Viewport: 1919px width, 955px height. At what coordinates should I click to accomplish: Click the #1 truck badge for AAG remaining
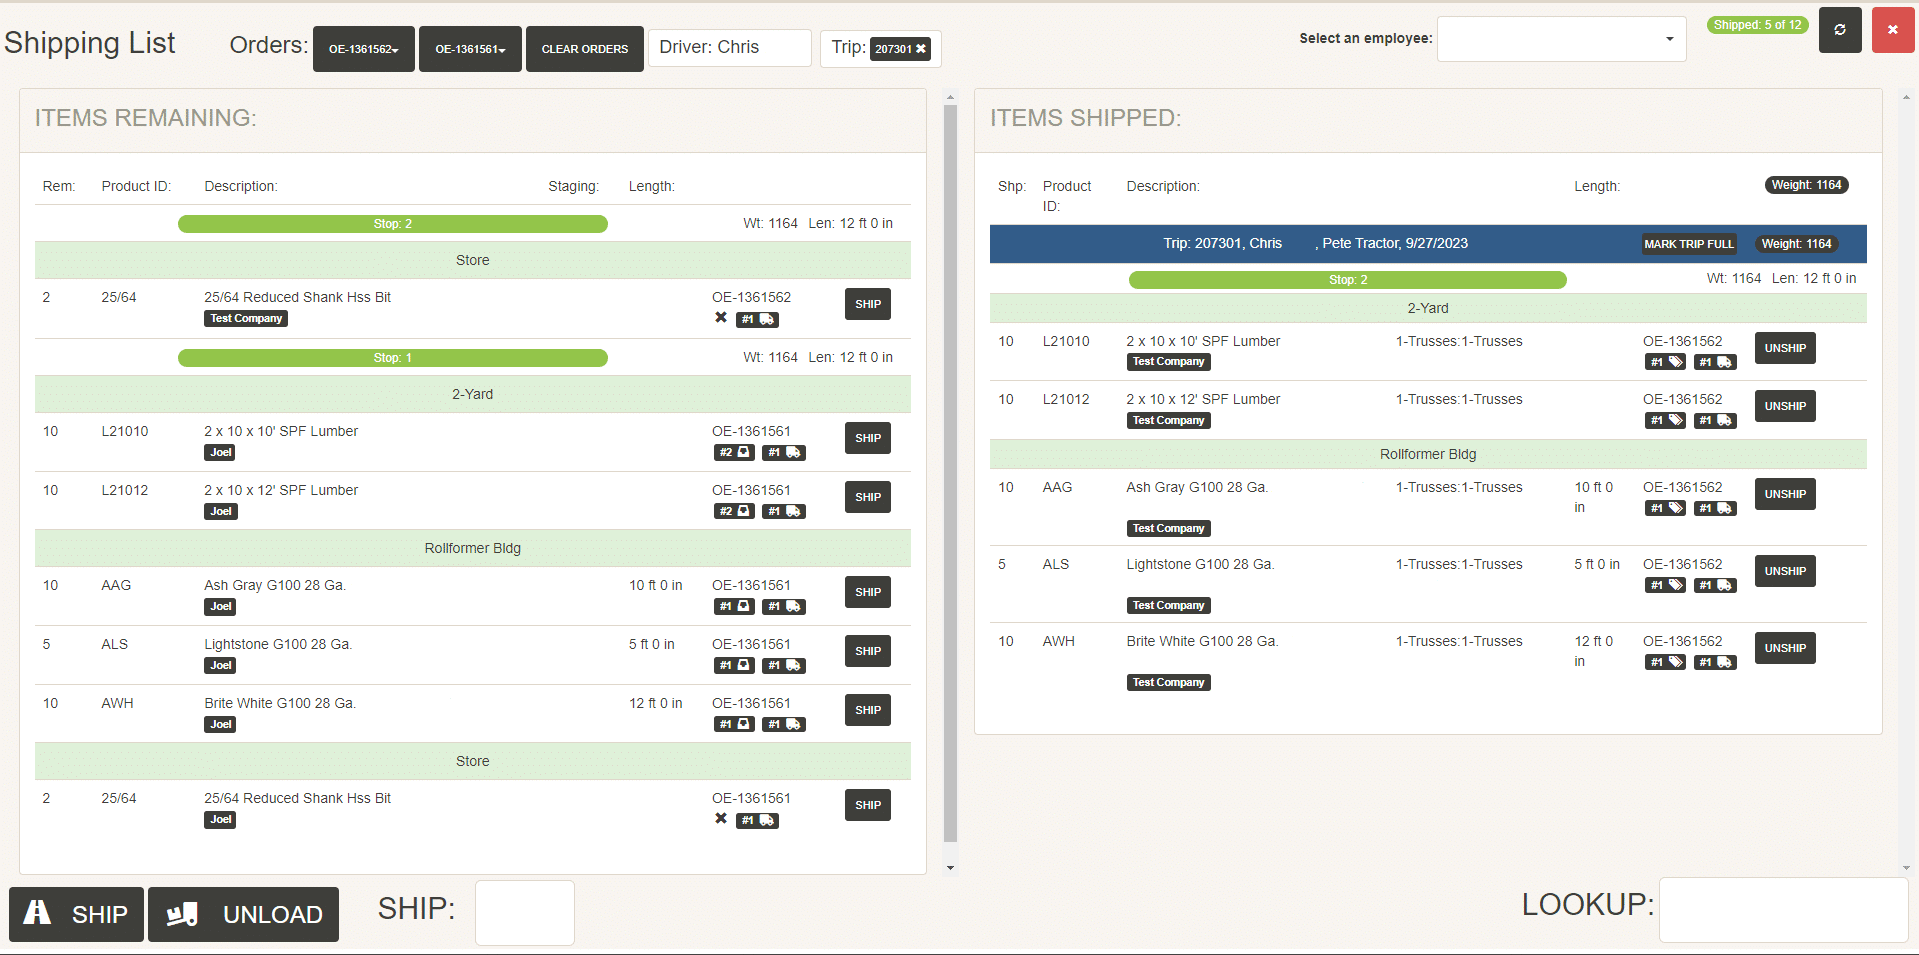784,607
